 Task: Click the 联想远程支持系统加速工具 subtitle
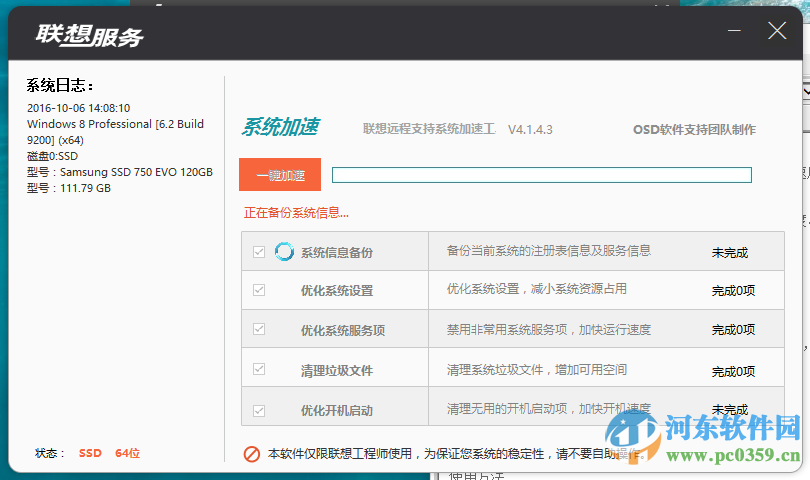[429, 129]
